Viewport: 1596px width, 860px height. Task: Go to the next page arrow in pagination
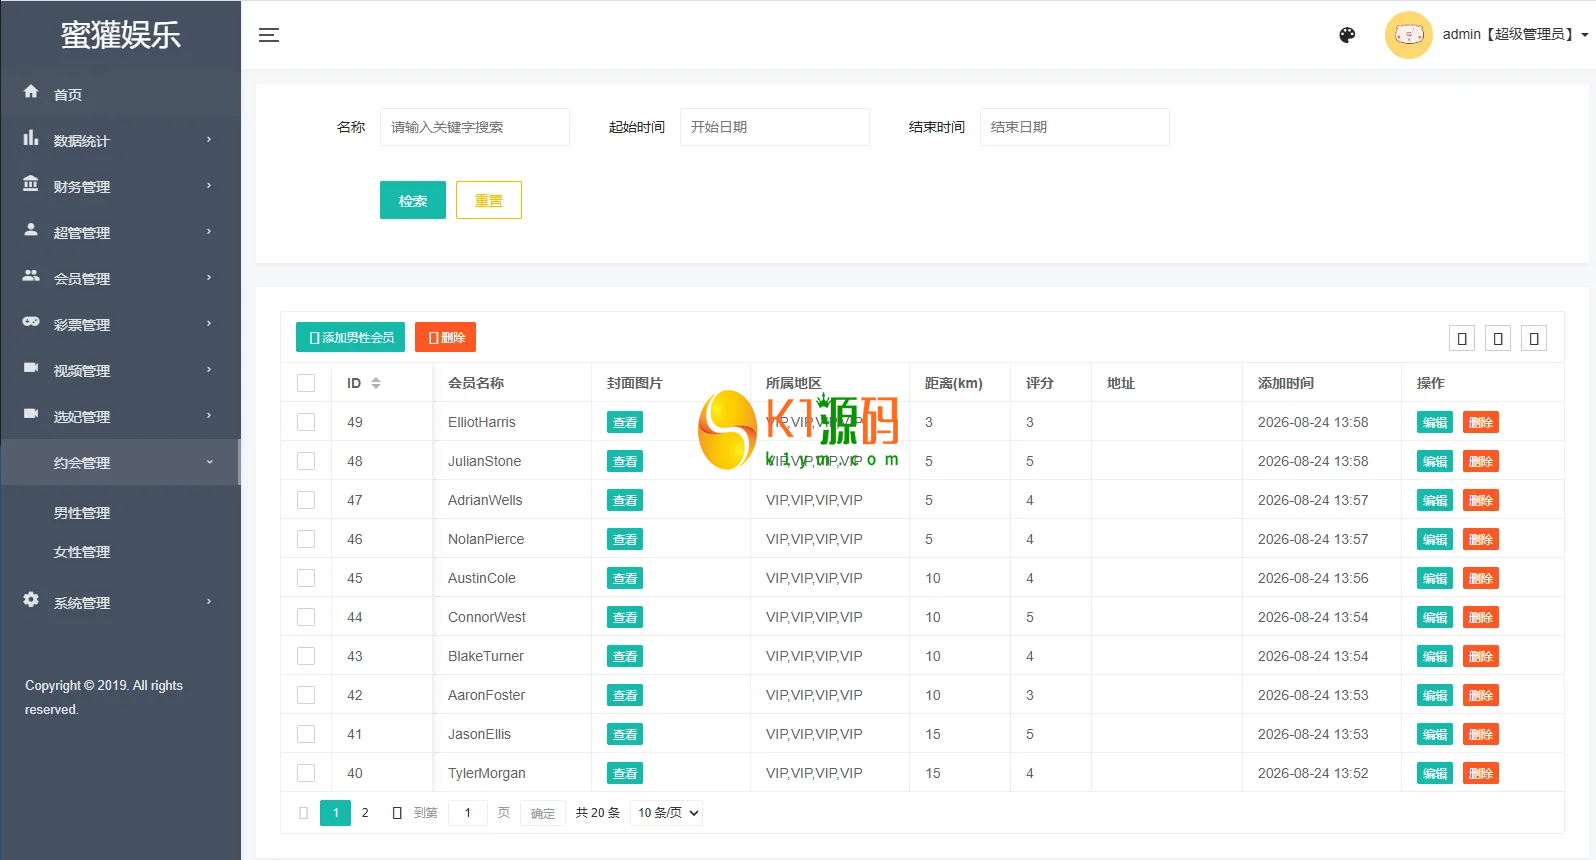point(397,813)
